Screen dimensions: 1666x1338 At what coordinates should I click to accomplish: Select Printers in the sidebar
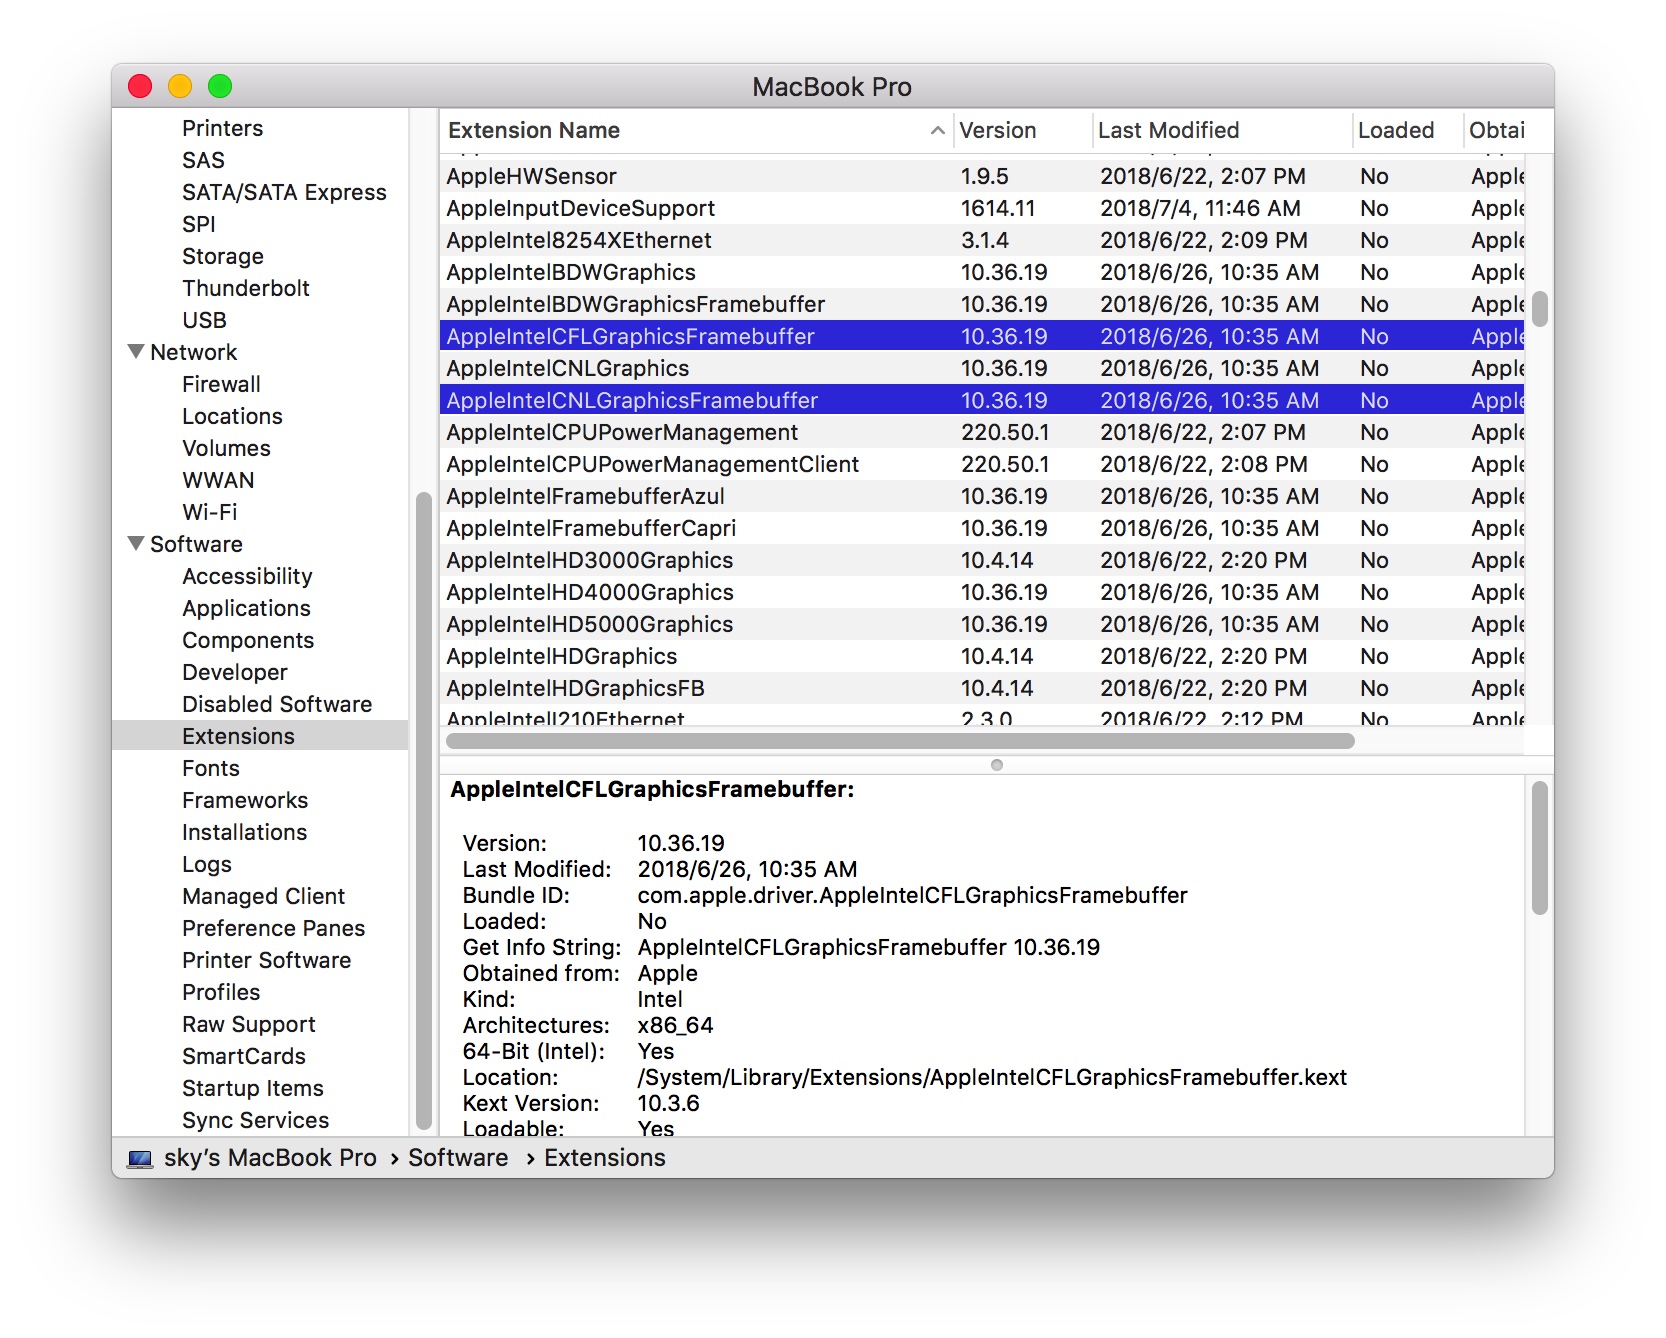pos(222,128)
